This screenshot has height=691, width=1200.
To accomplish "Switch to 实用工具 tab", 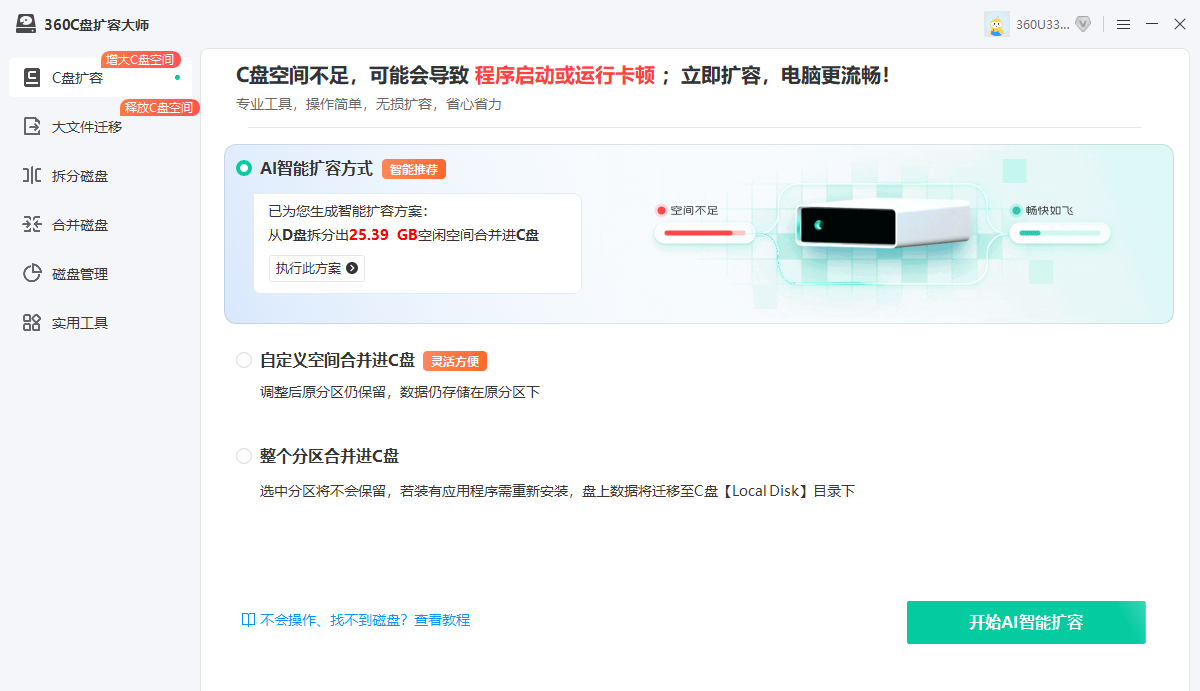I will pos(100,323).
